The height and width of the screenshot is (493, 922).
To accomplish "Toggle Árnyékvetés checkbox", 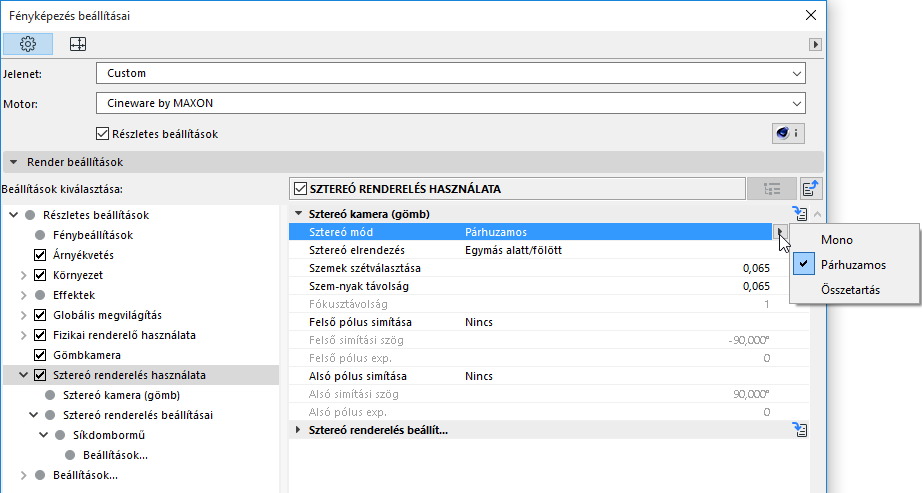I will coord(40,255).
